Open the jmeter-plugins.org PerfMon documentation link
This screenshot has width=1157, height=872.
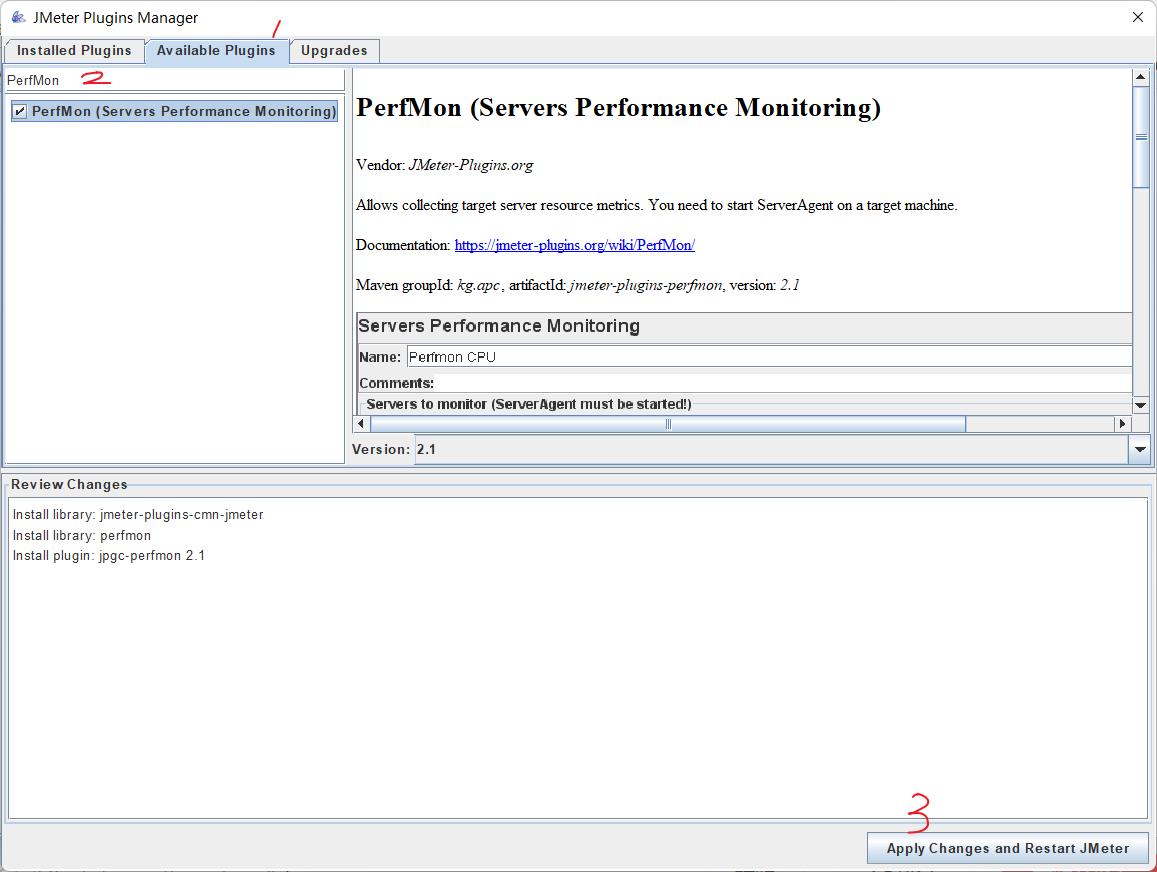[x=574, y=245]
